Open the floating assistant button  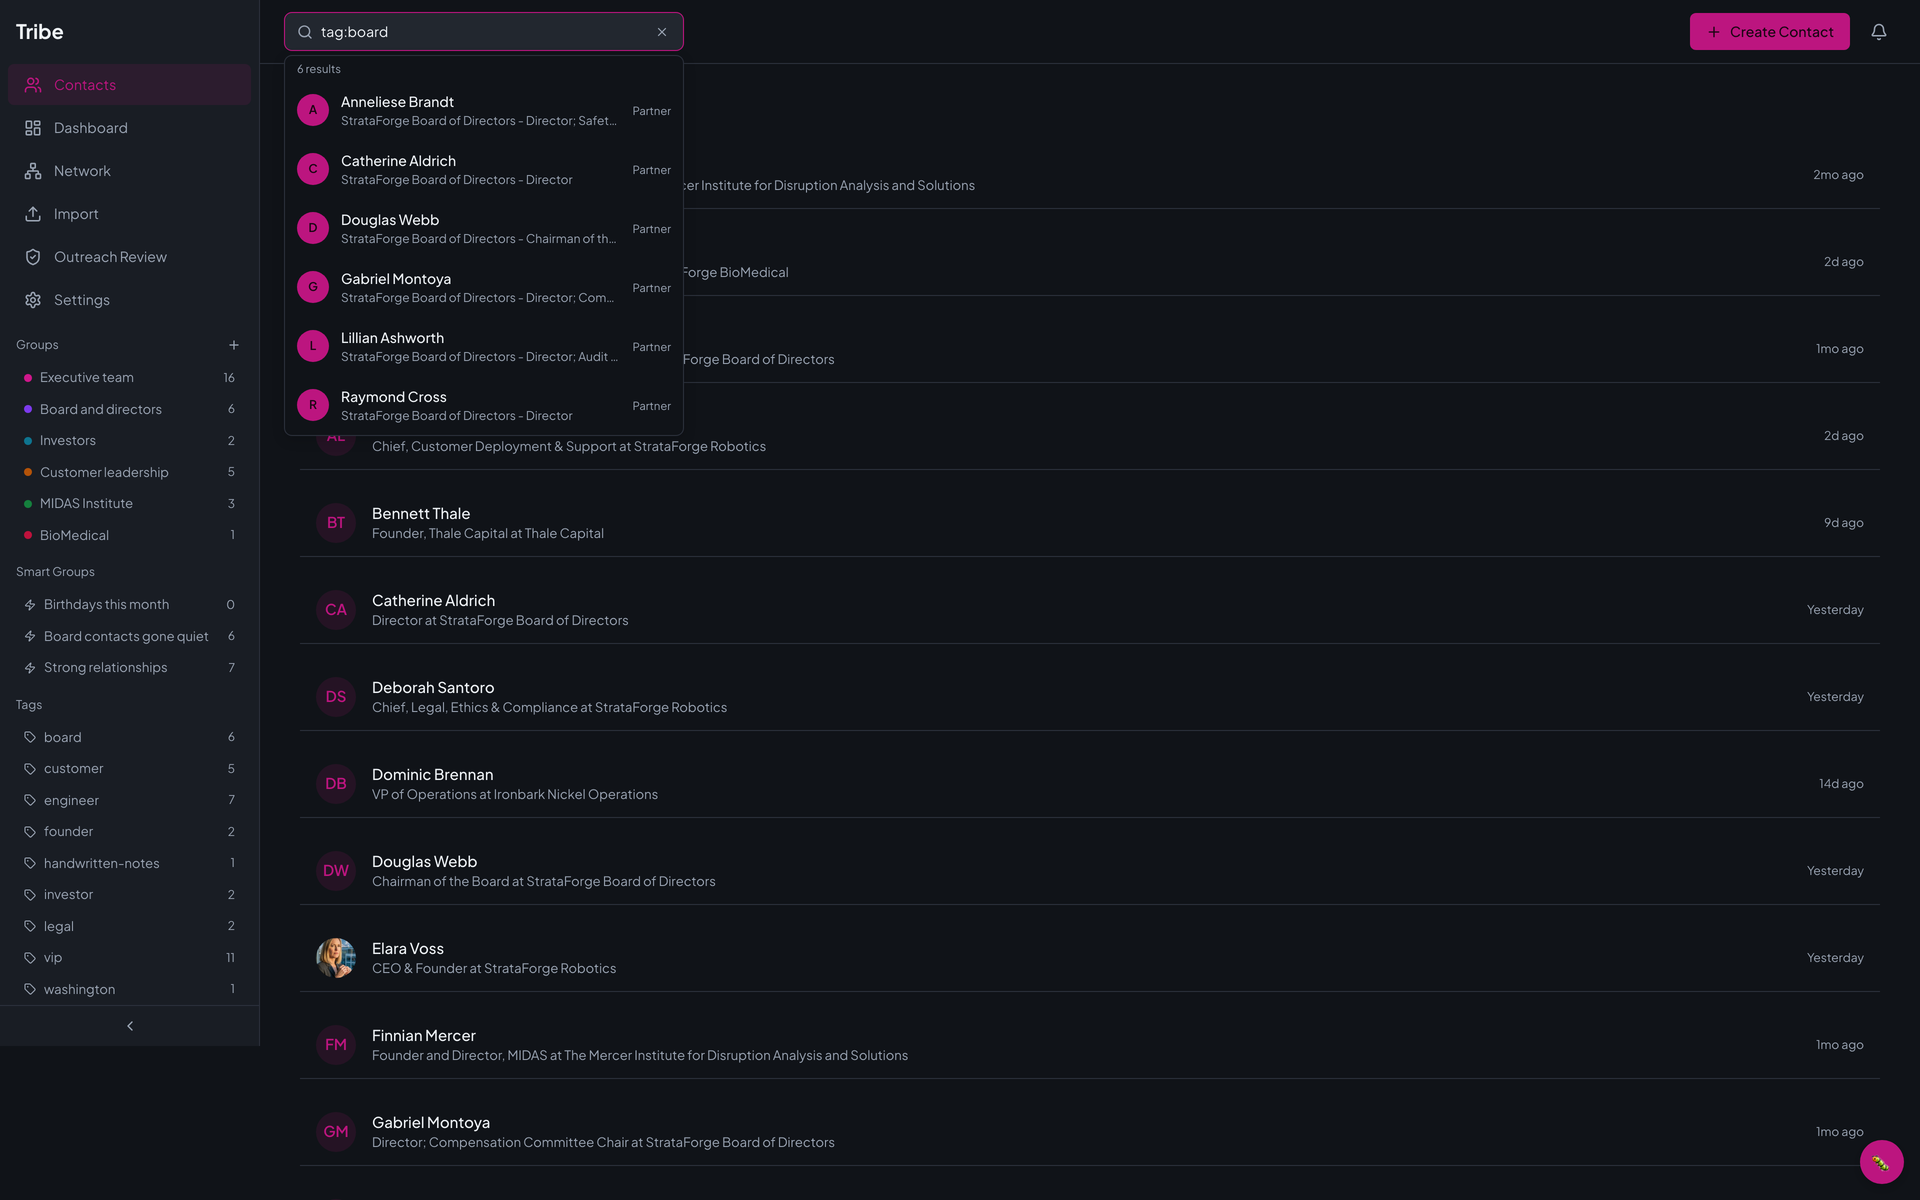coord(1881,1162)
